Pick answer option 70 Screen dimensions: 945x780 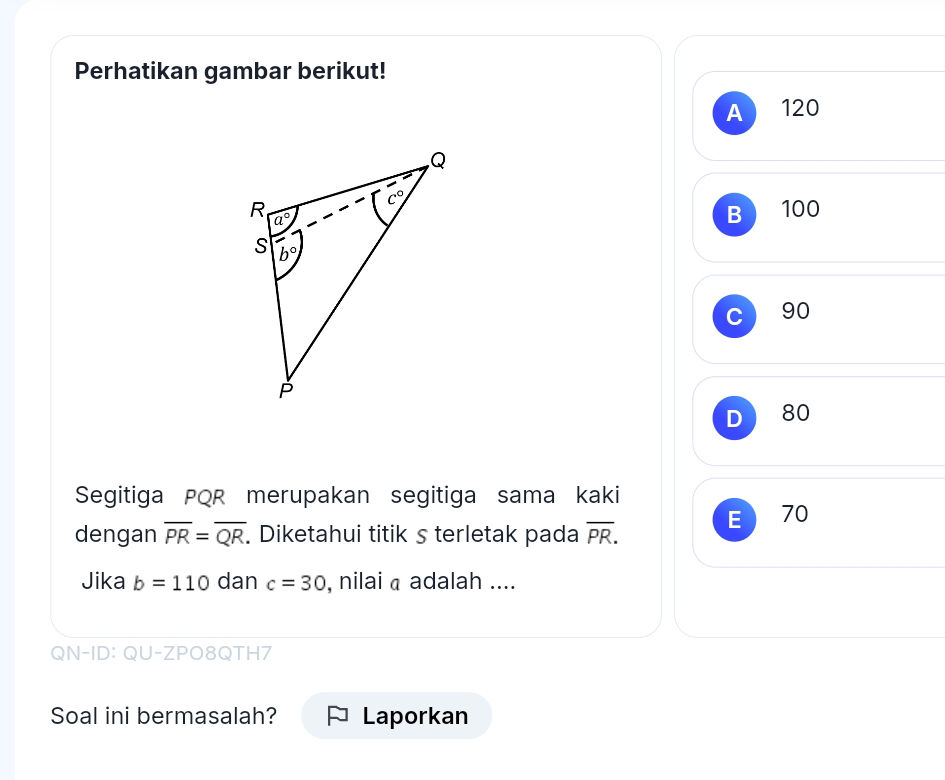(x=796, y=514)
